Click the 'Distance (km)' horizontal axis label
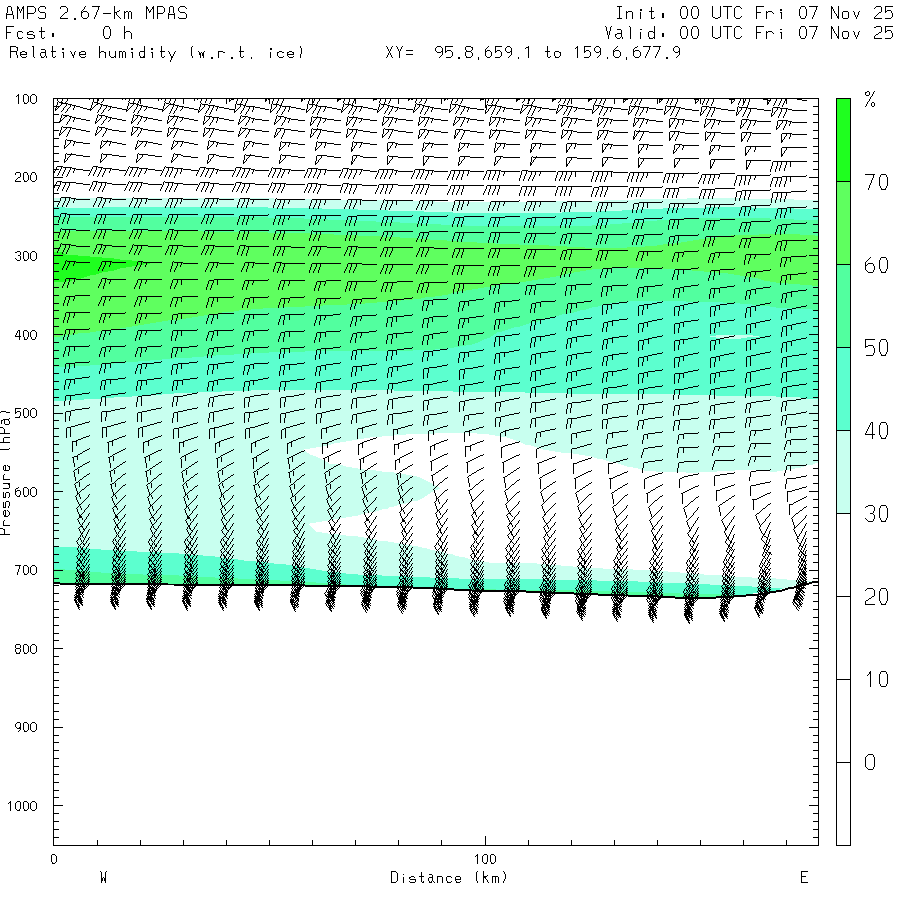Screen dimensions: 900x900 coord(448,877)
